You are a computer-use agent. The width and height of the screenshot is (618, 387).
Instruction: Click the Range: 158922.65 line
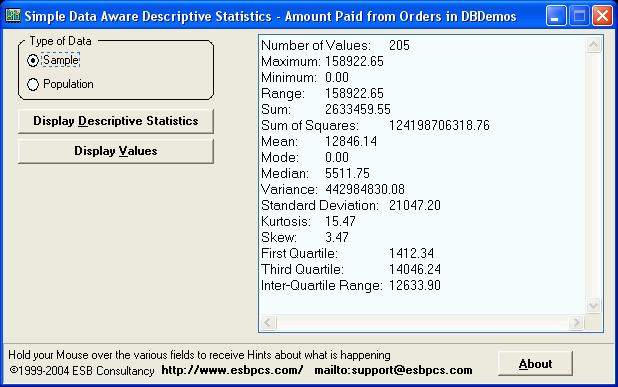(322, 93)
